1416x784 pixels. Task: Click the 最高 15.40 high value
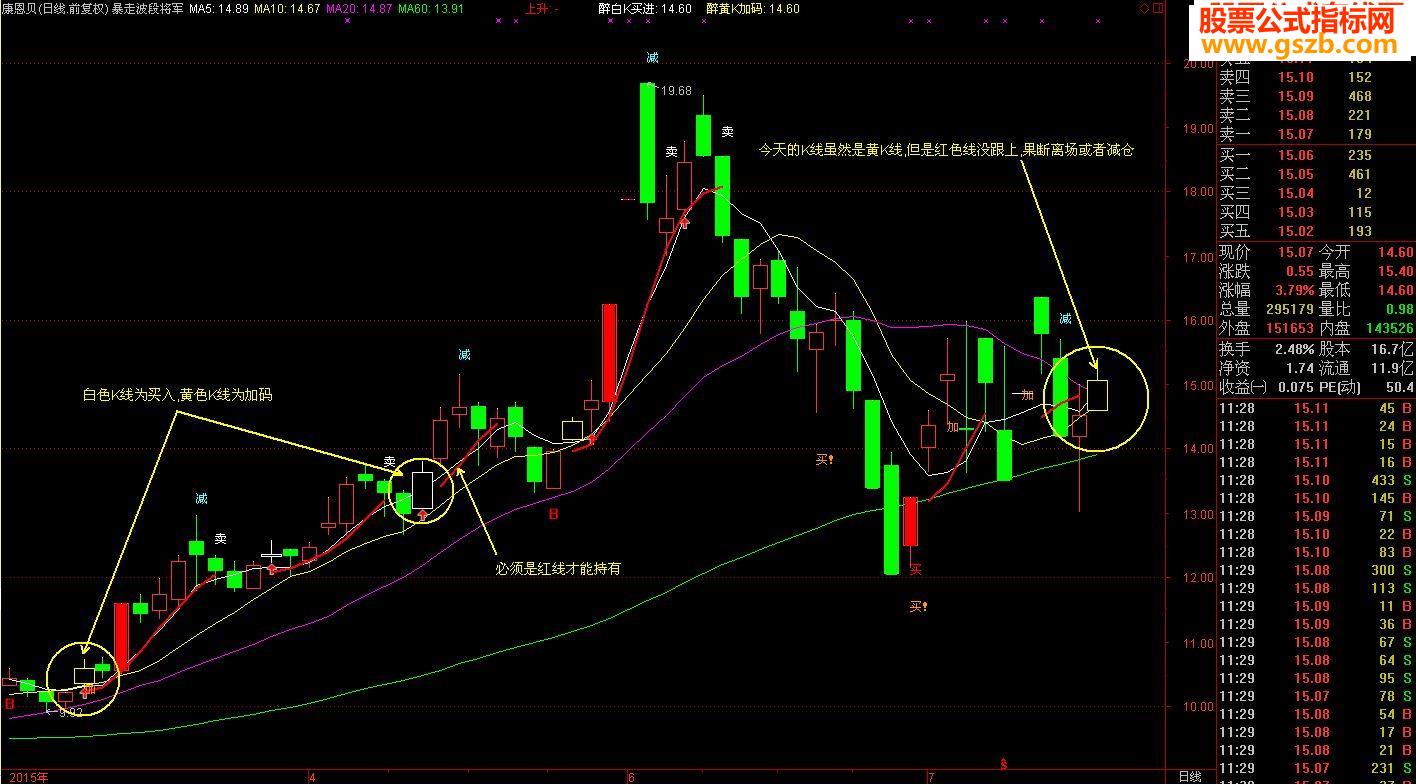click(x=1395, y=271)
